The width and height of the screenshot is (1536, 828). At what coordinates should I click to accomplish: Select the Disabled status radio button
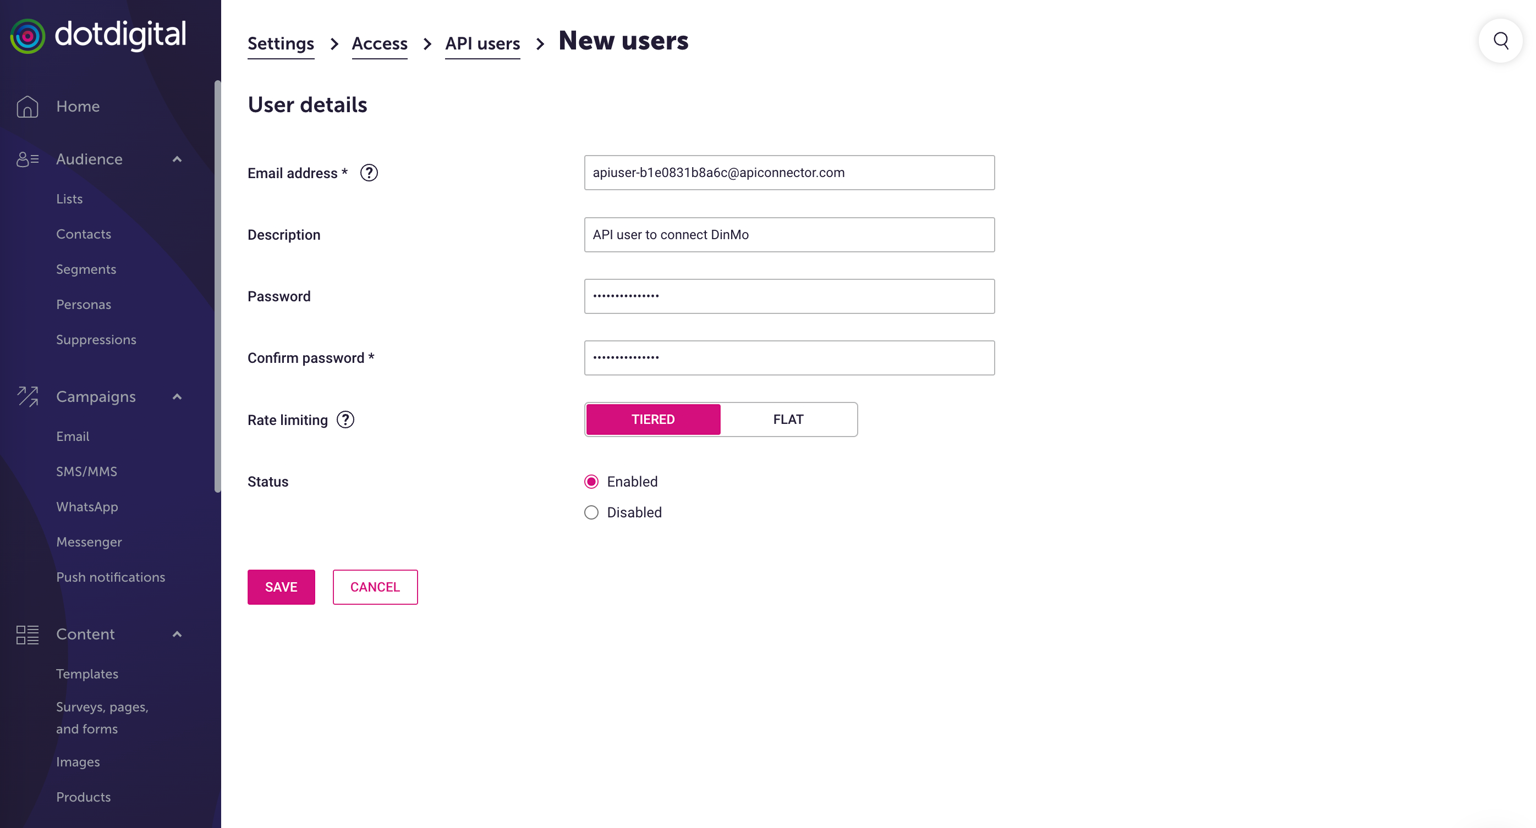(591, 513)
